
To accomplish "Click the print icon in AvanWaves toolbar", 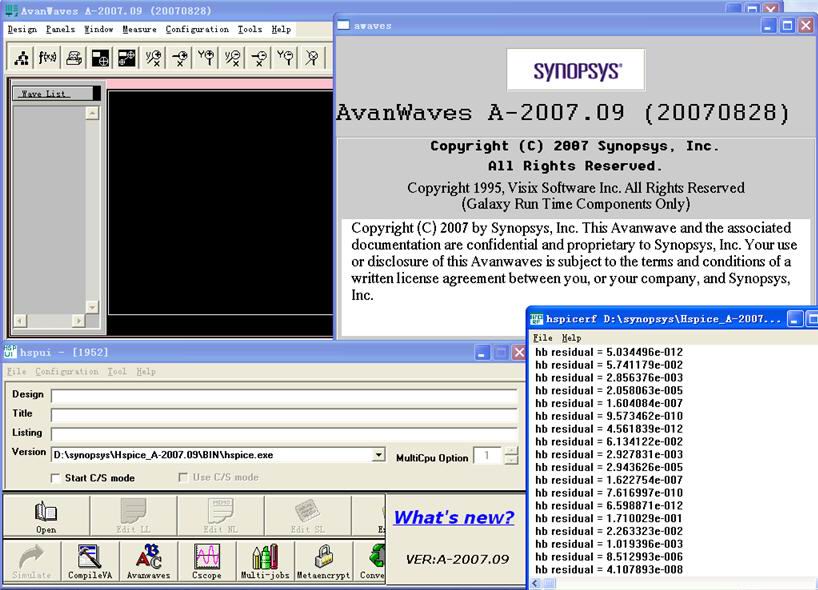I will click(74, 57).
